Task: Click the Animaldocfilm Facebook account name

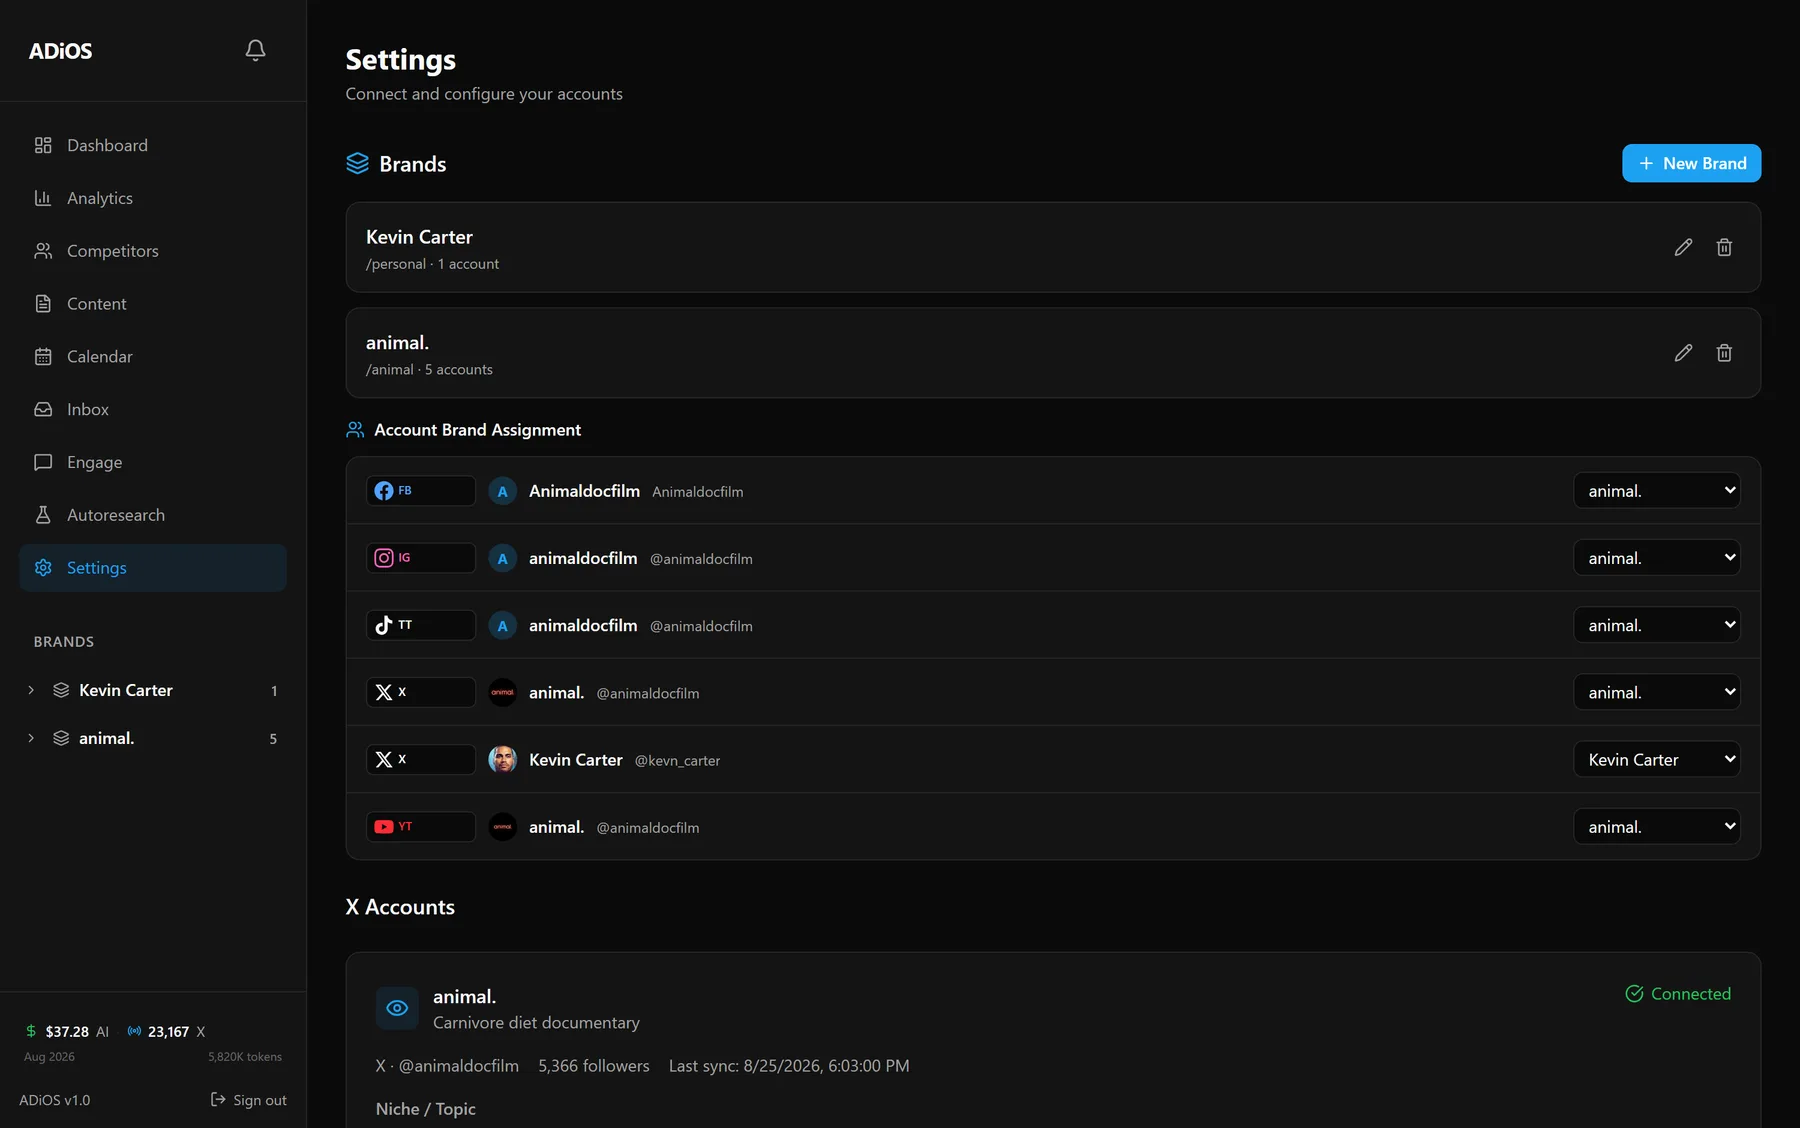Action: click(x=584, y=491)
